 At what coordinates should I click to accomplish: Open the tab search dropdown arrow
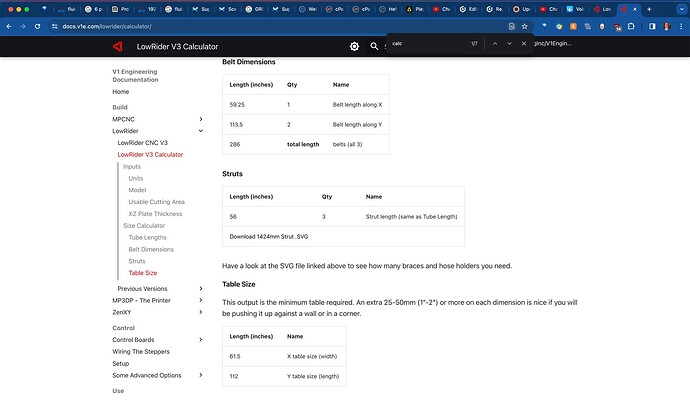[681, 9]
